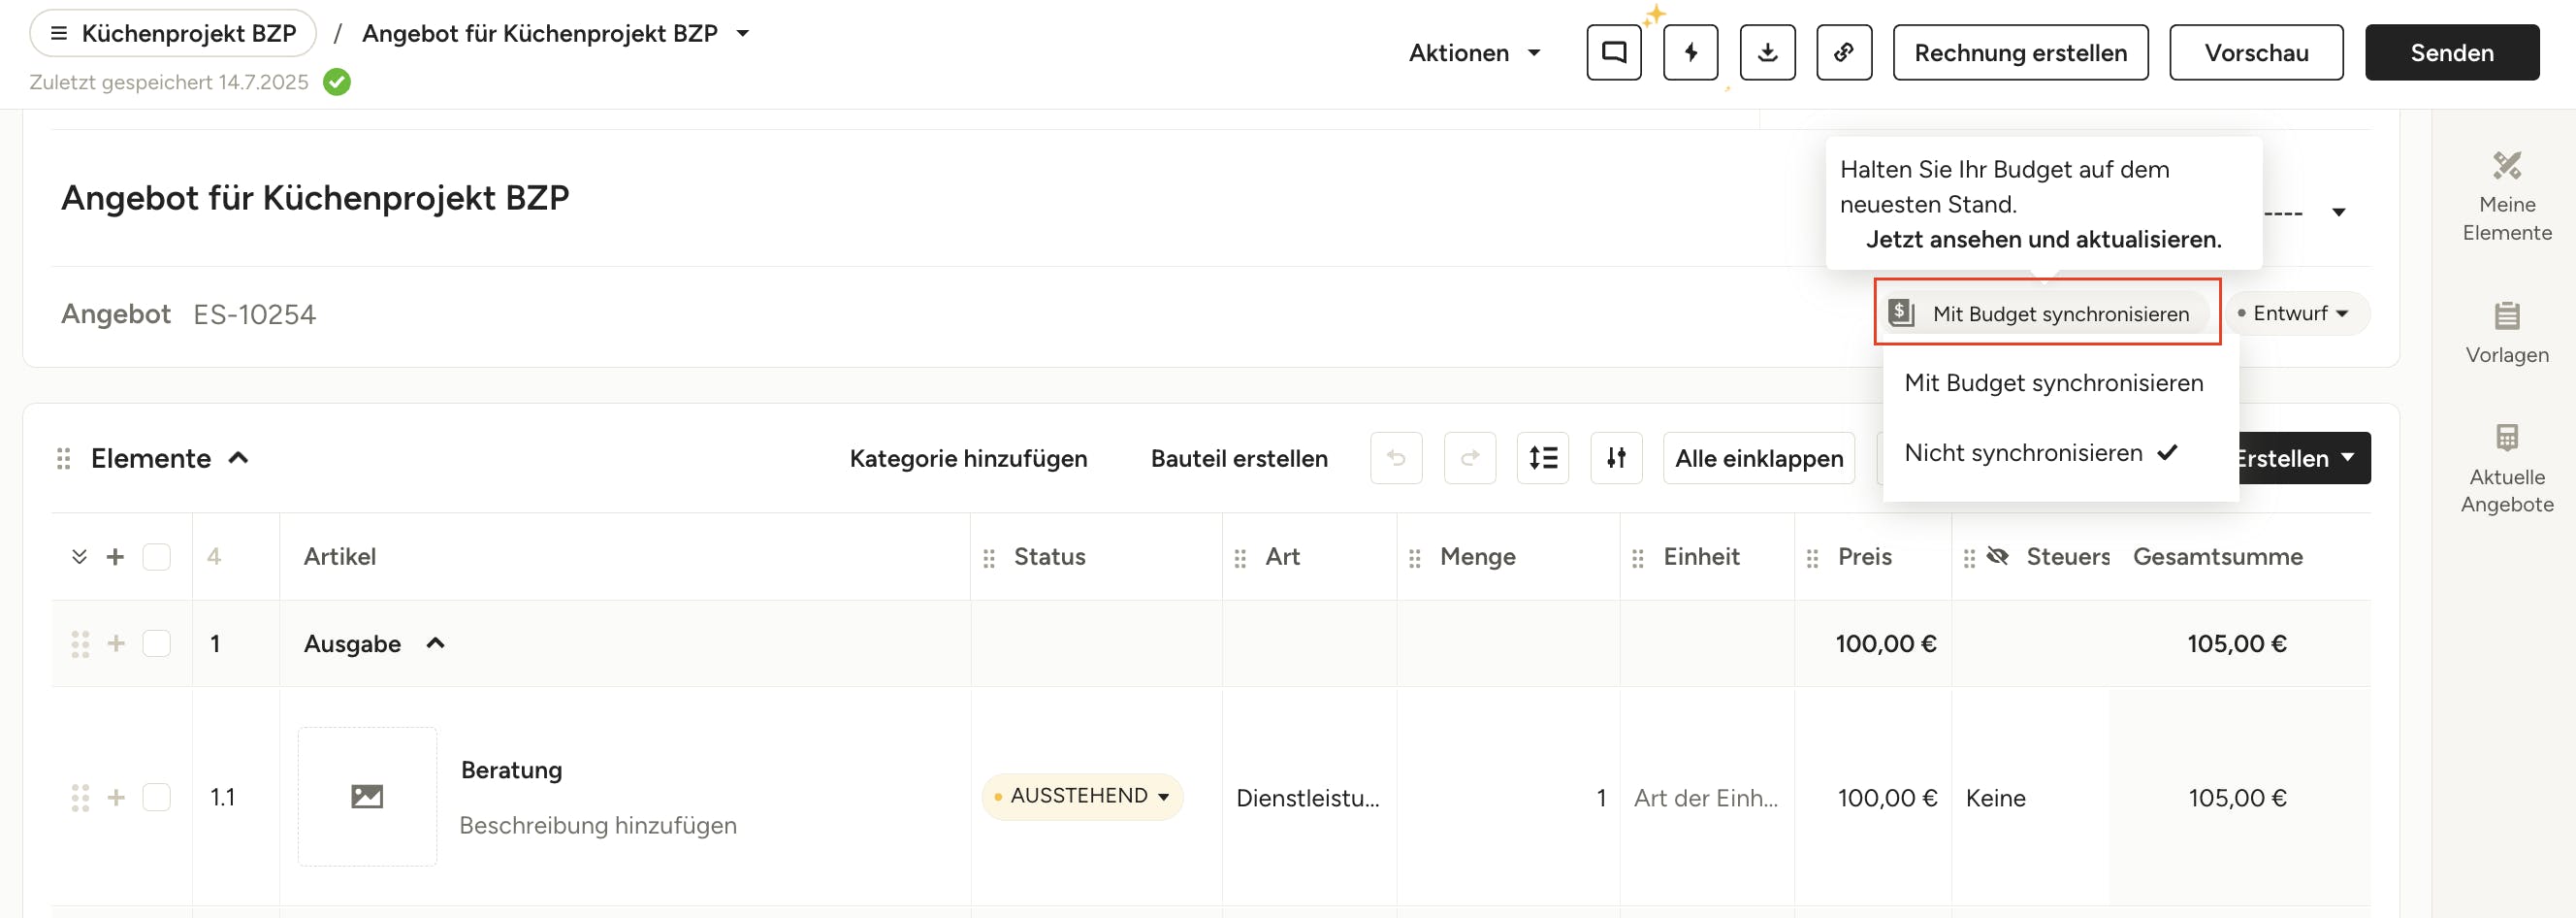Click the lightning bolt automation icon
The image size is (2576, 918).
tap(1690, 53)
